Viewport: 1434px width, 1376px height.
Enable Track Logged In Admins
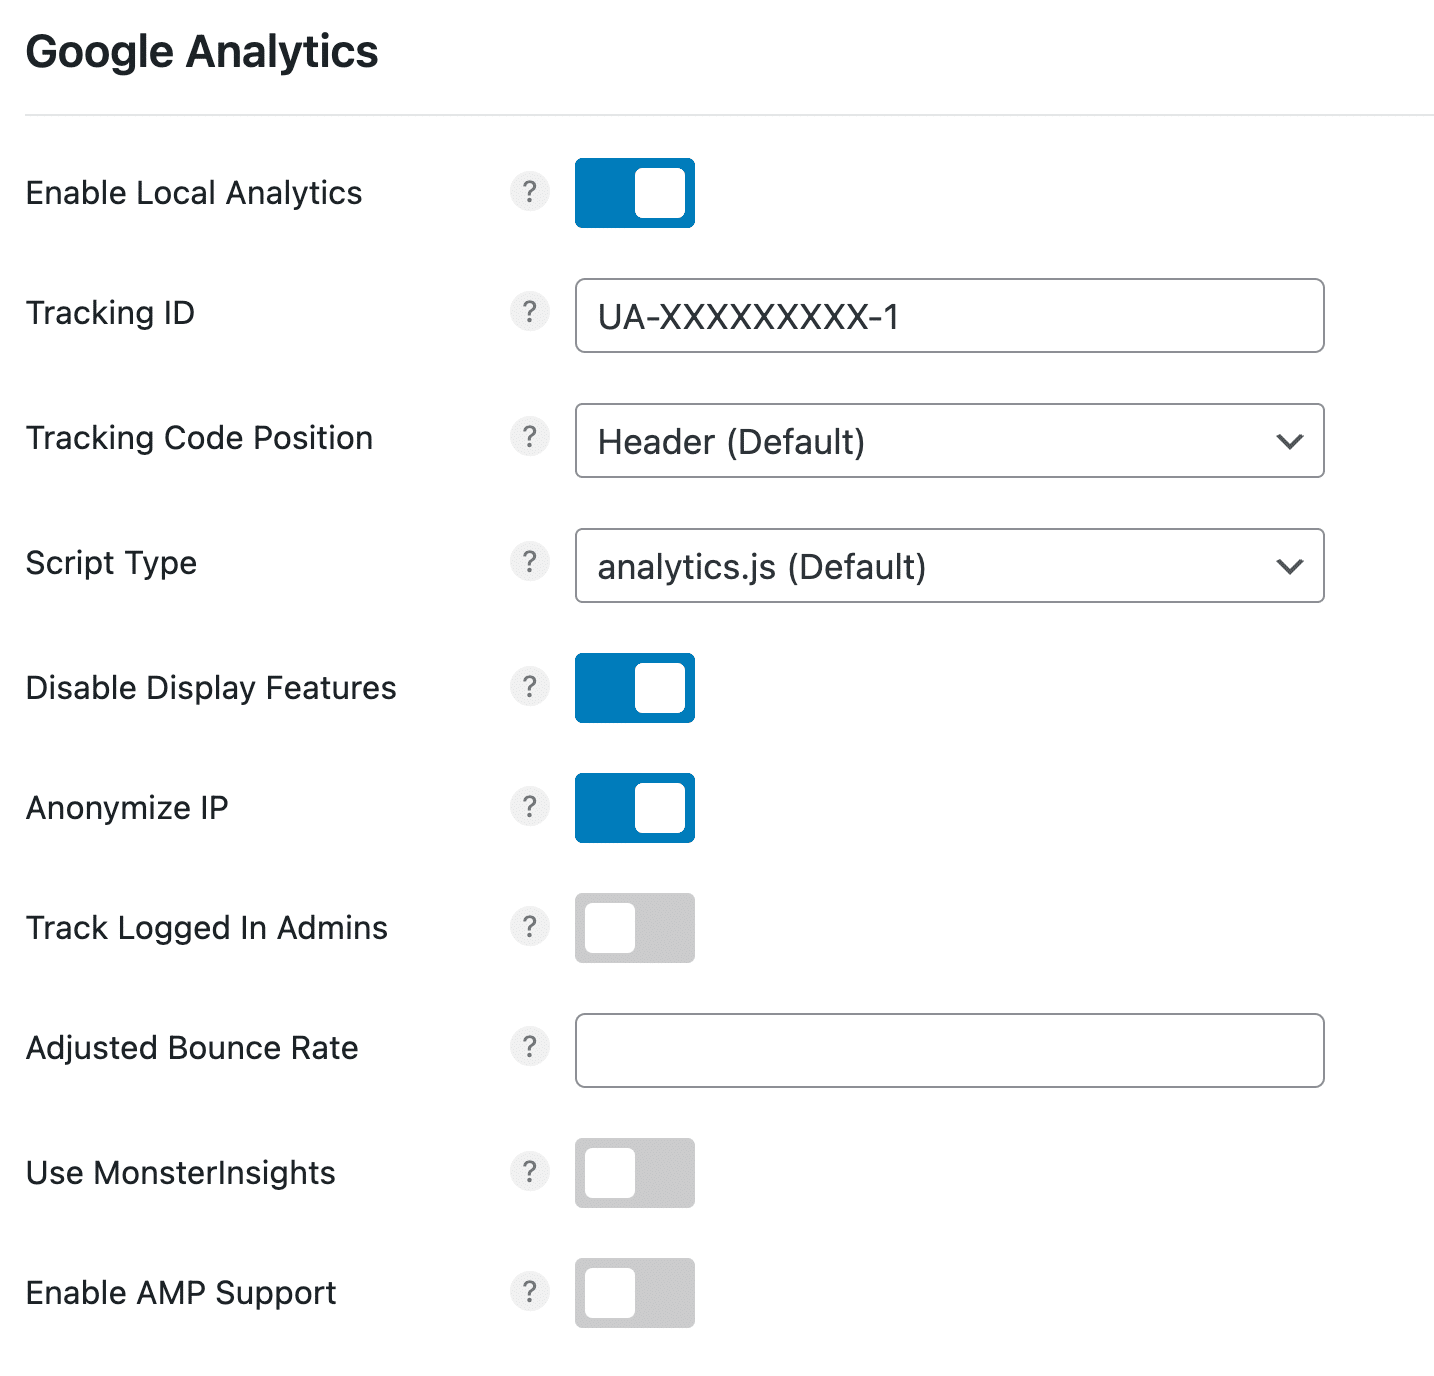[x=634, y=928]
